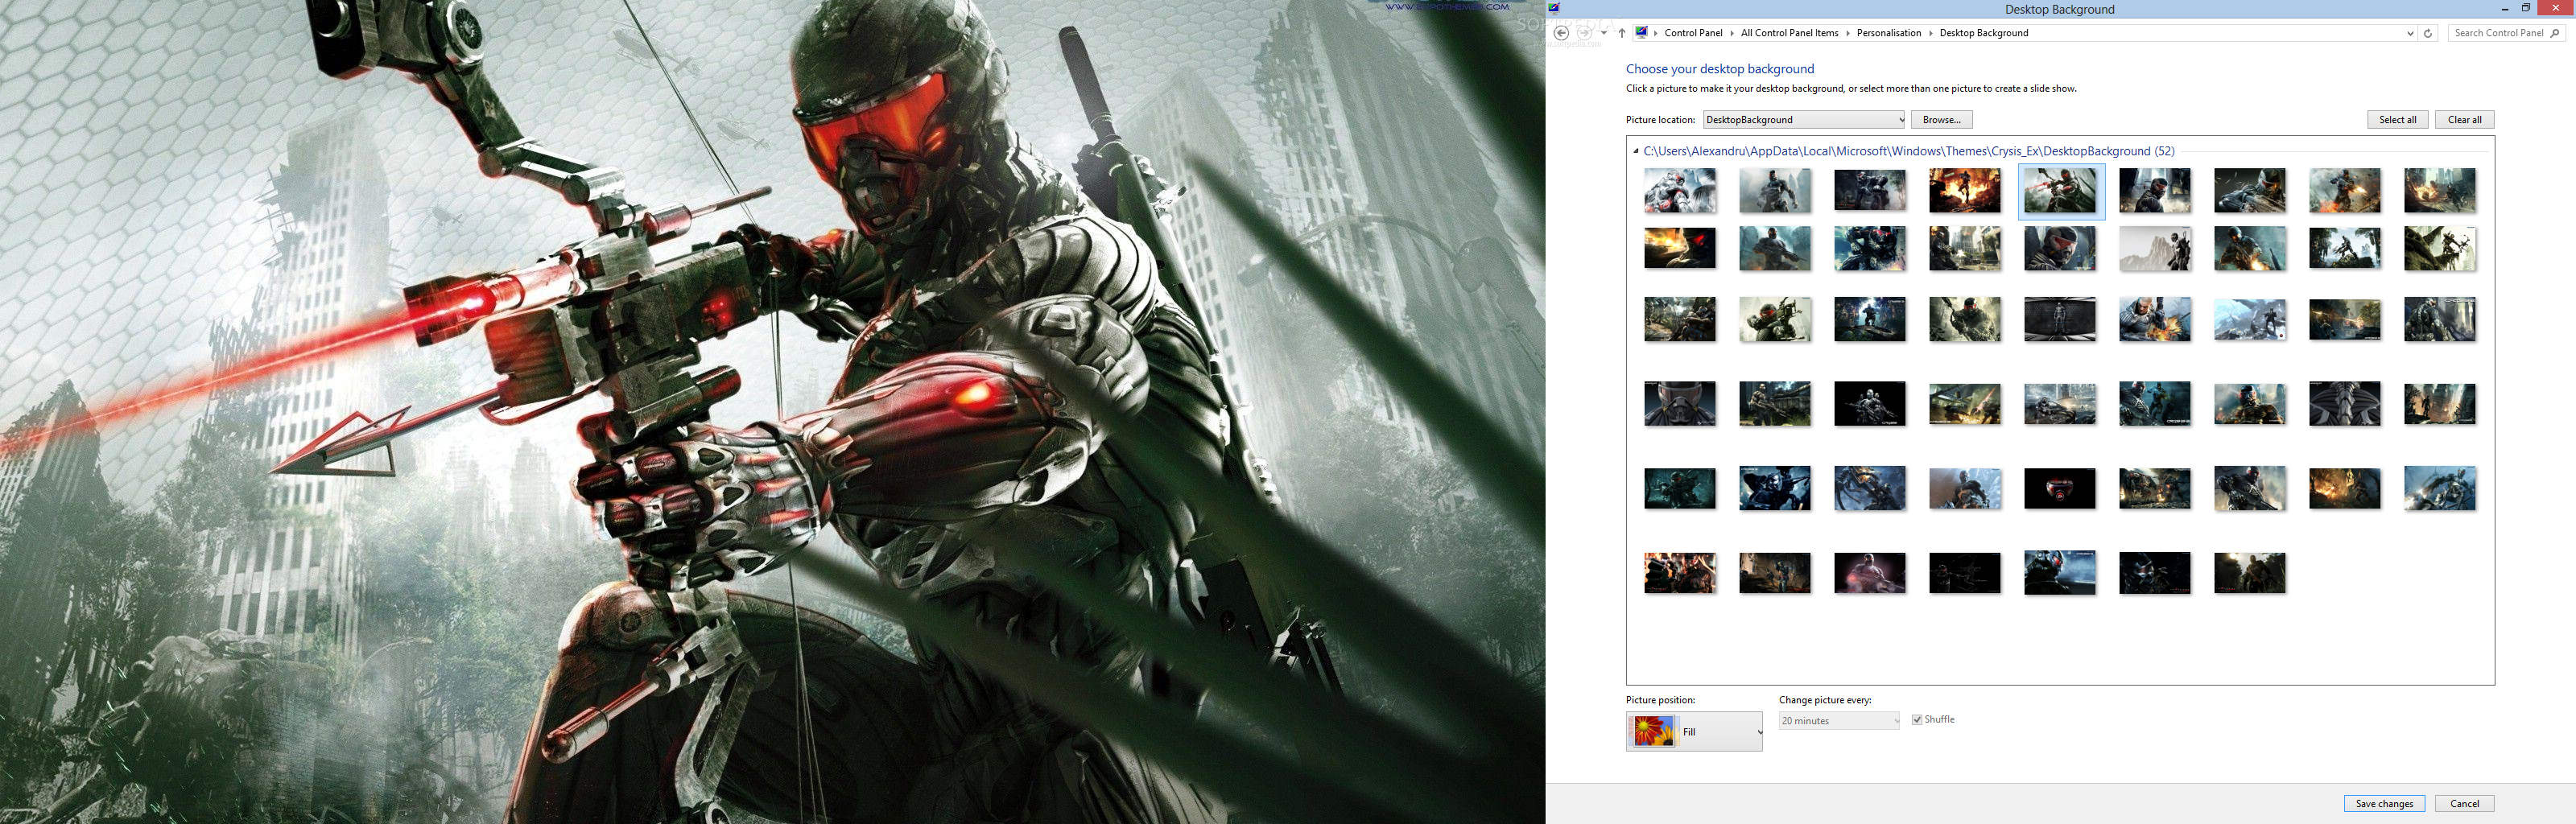Click the folder path header ending '(52)'
This screenshot has width=2576, height=824.
[x=1908, y=151]
